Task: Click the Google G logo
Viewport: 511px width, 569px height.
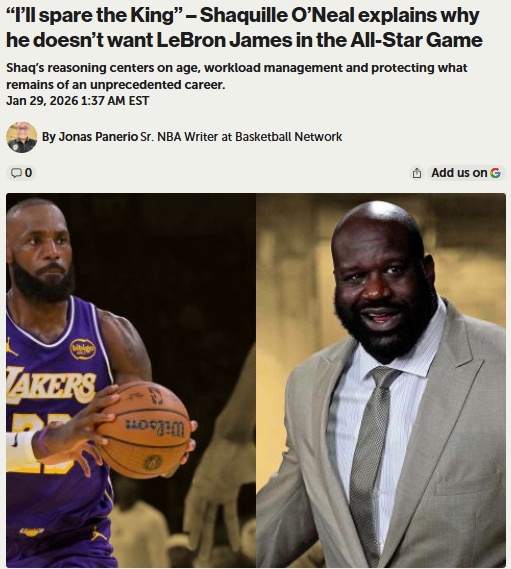Action: [x=495, y=173]
